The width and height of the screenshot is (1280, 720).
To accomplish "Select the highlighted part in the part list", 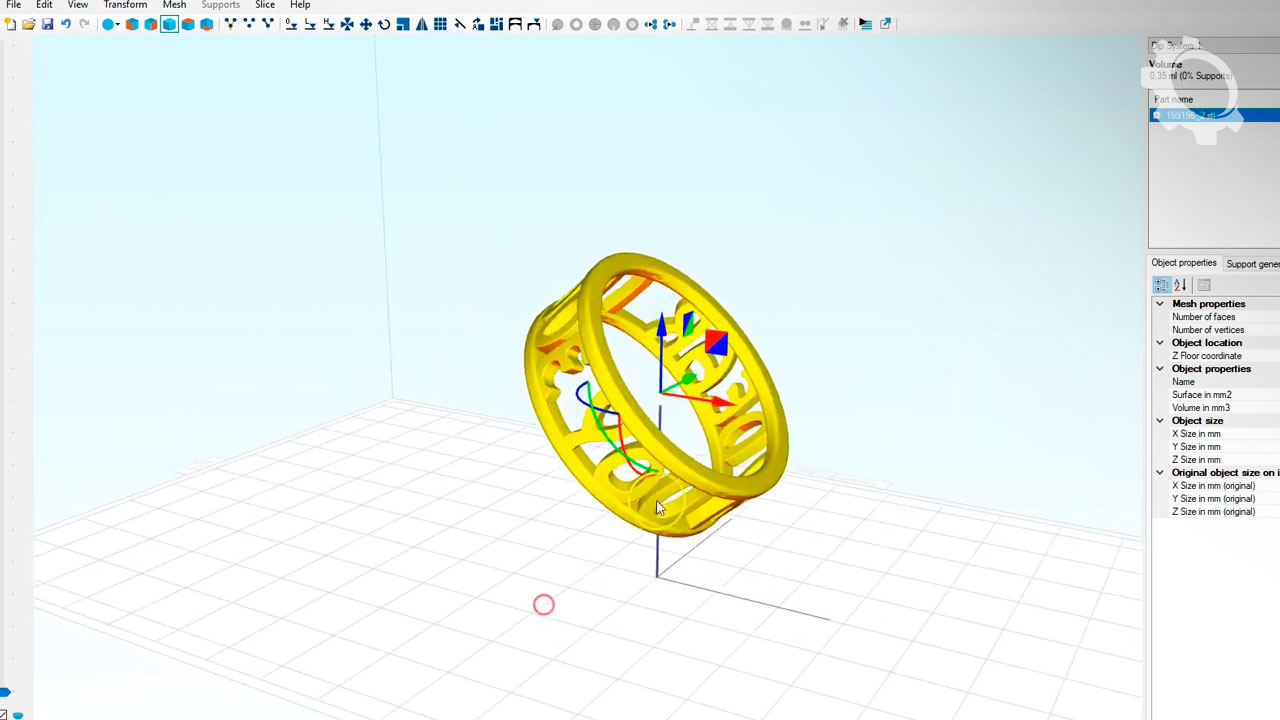I will (1214, 116).
